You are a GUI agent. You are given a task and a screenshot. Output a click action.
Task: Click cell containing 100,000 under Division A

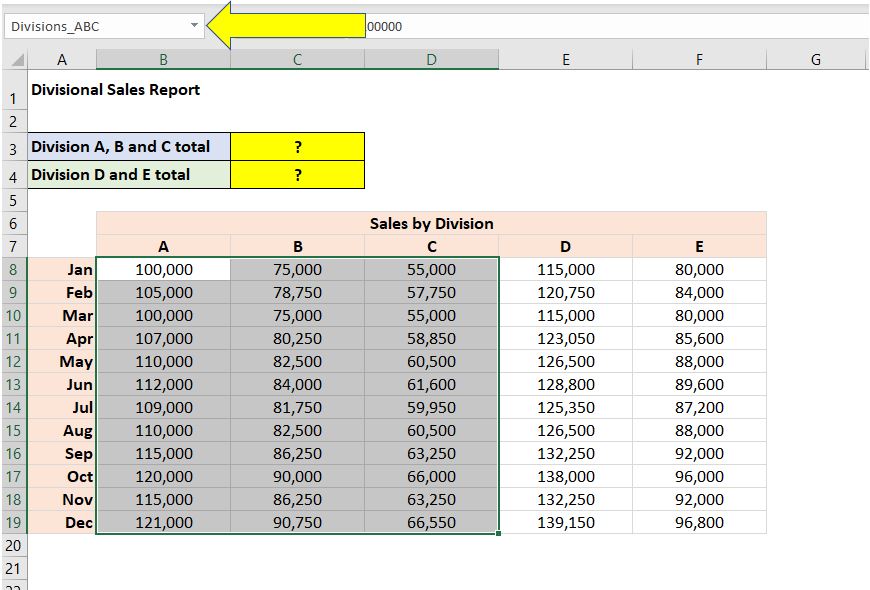(x=164, y=269)
